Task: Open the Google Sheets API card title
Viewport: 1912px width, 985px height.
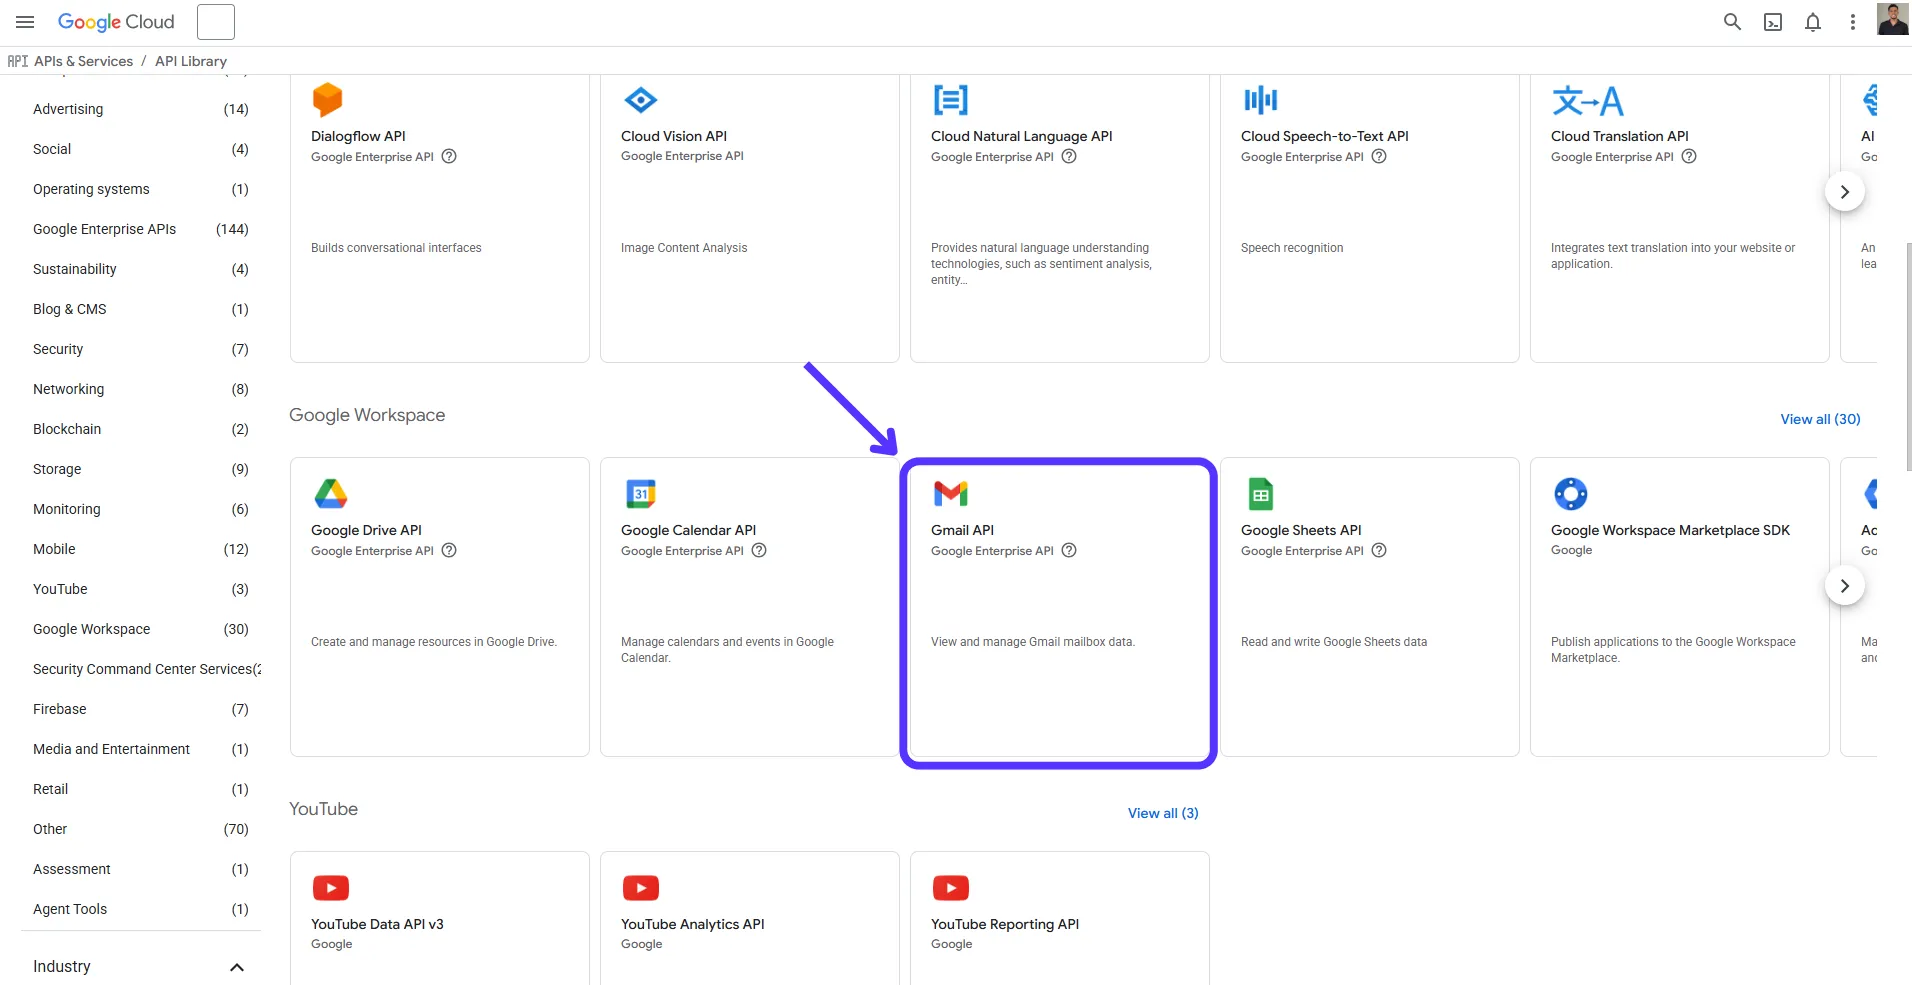Action: (1301, 530)
